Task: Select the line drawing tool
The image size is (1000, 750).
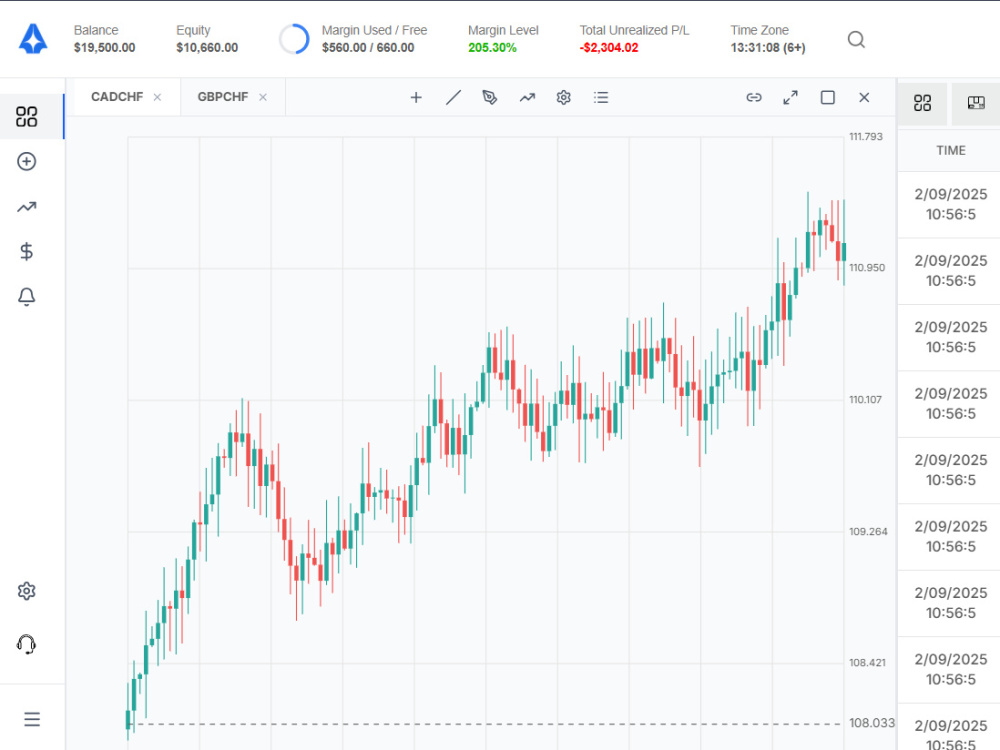Action: click(453, 98)
